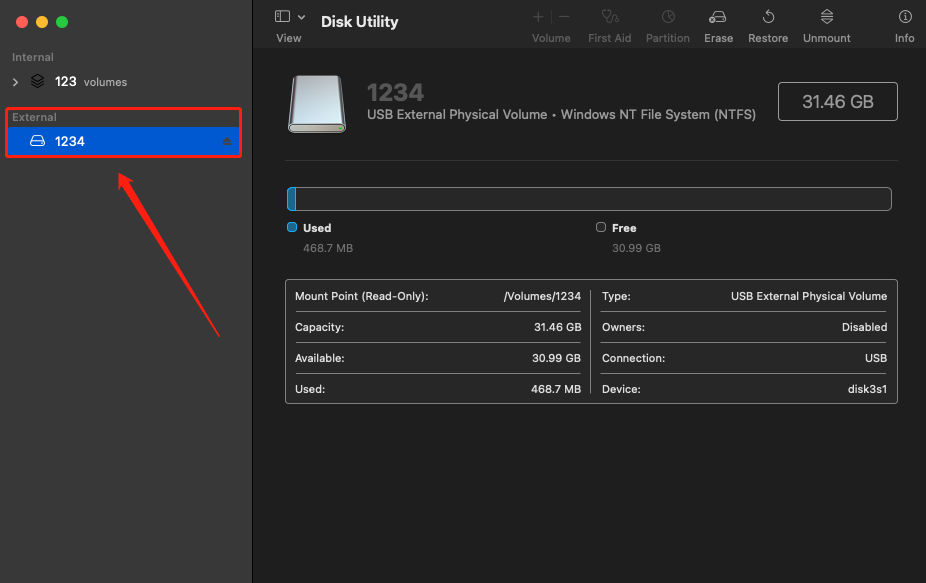
Task: Click the Partition pie icon
Action: pos(668,17)
